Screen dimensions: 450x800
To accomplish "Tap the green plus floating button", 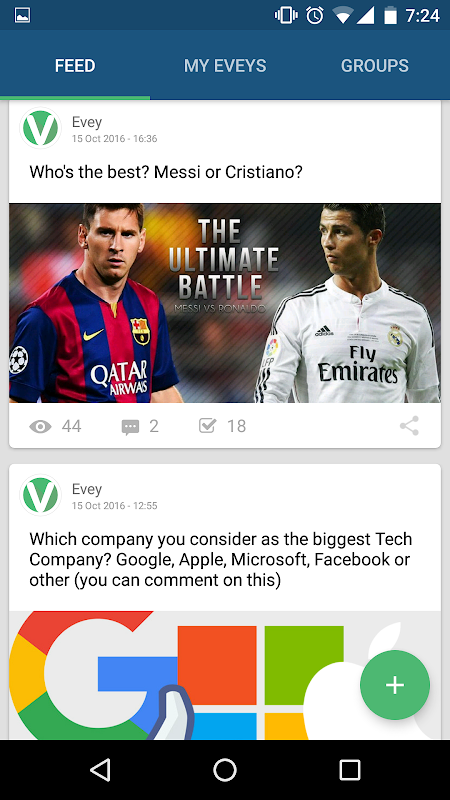I will coord(394,685).
